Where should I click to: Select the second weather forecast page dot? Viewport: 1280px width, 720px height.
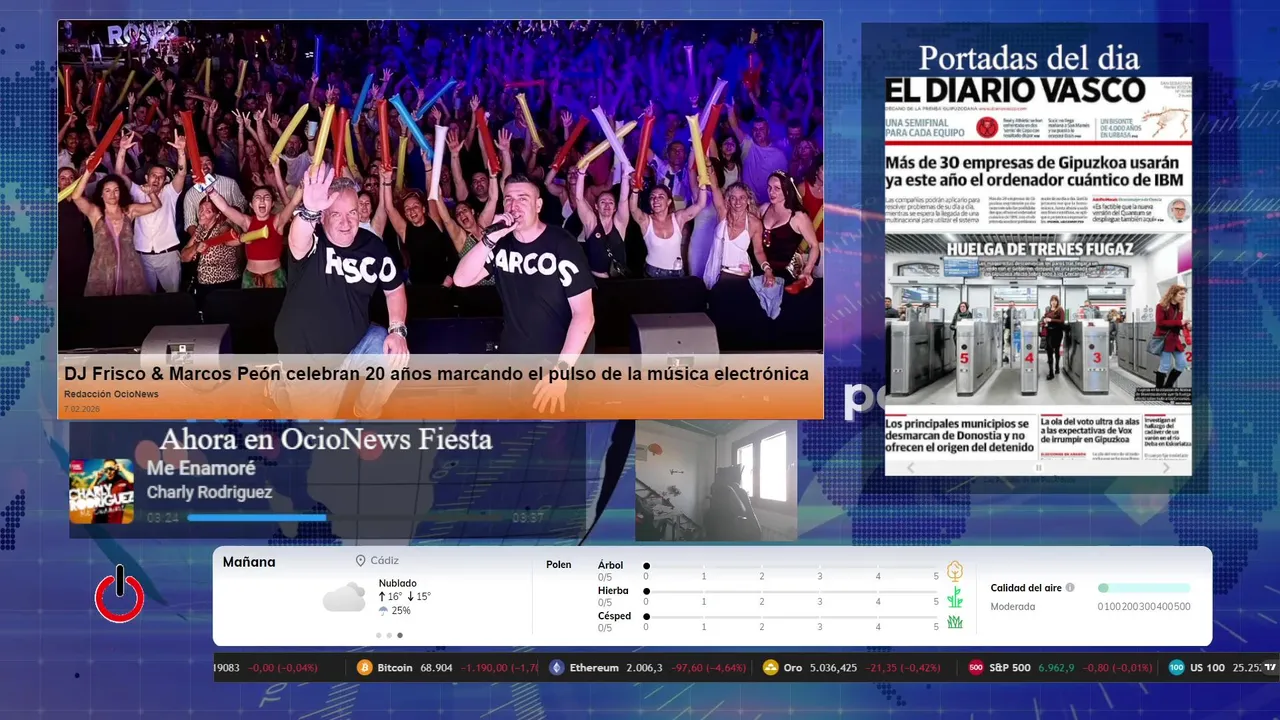coord(389,635)
